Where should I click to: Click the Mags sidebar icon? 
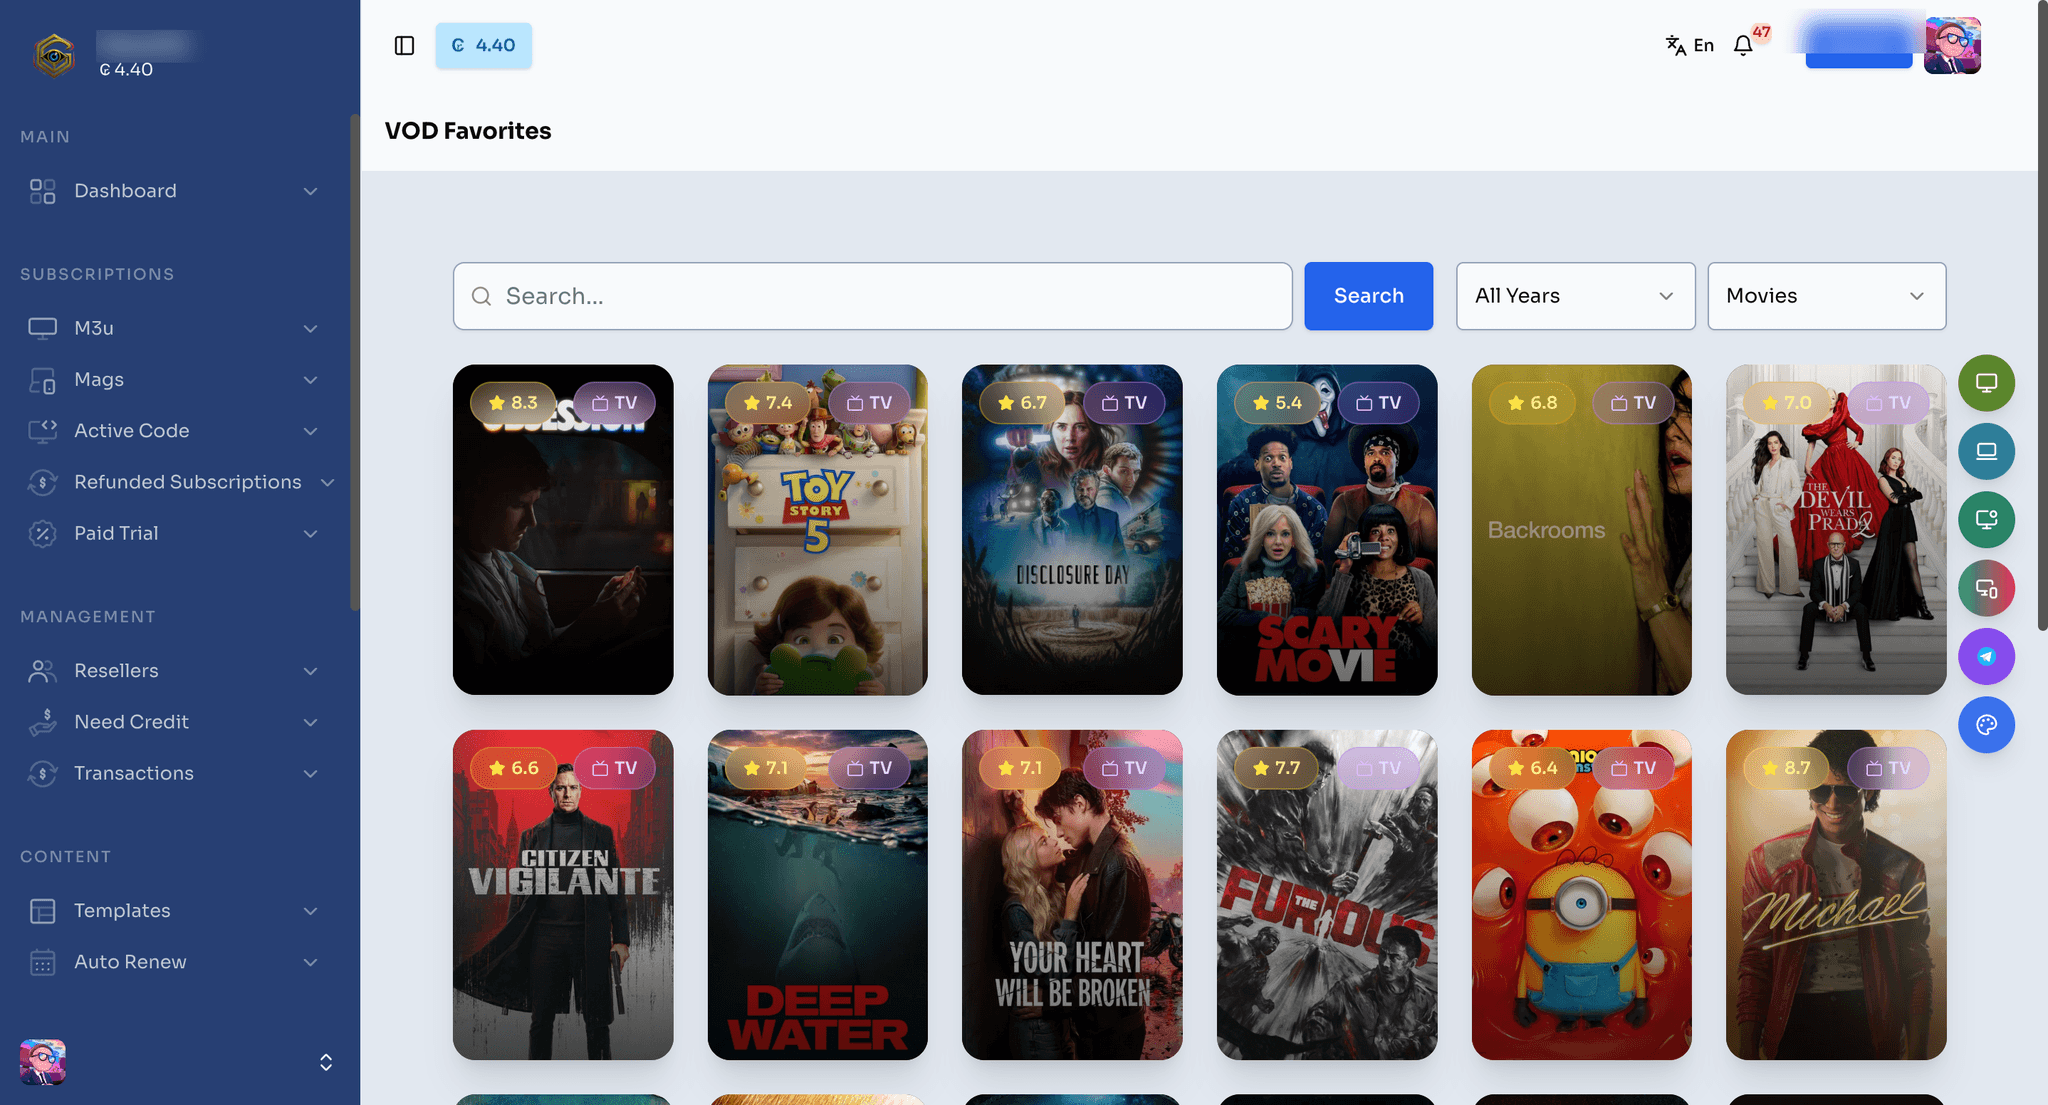tap(42, 380)
